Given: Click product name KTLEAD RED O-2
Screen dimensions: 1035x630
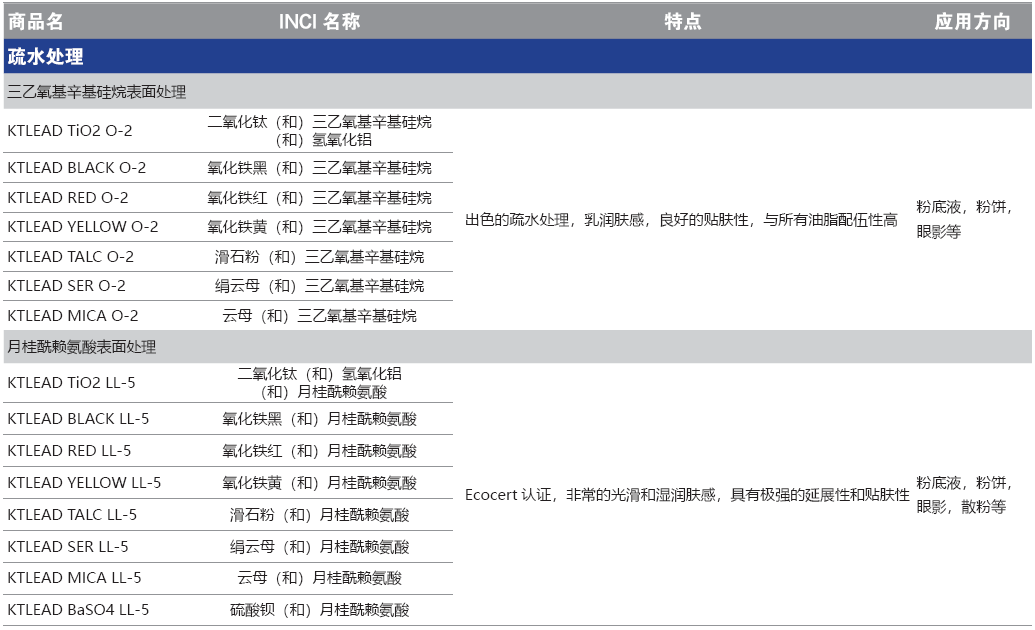Looking at the screenshot, I should (68, 197).
